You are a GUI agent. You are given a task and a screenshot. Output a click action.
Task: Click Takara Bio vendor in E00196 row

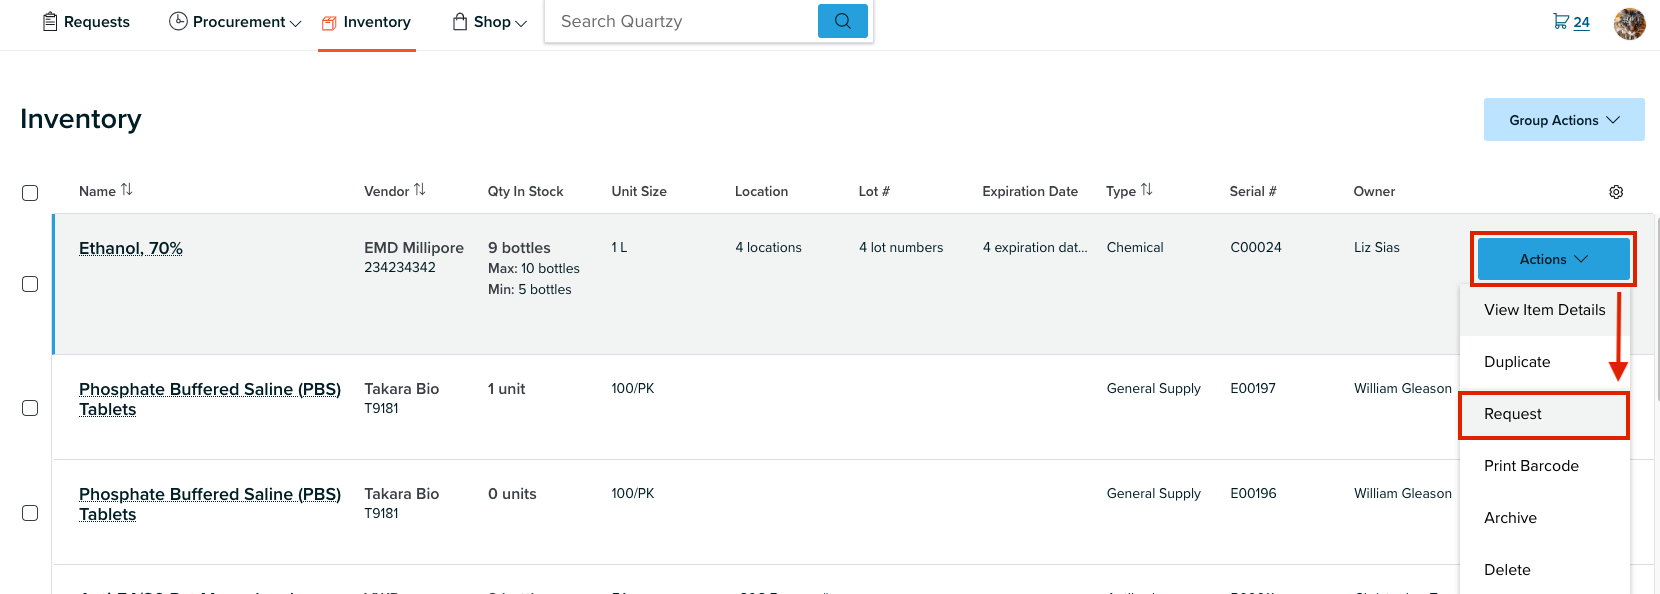click(401, 494)
